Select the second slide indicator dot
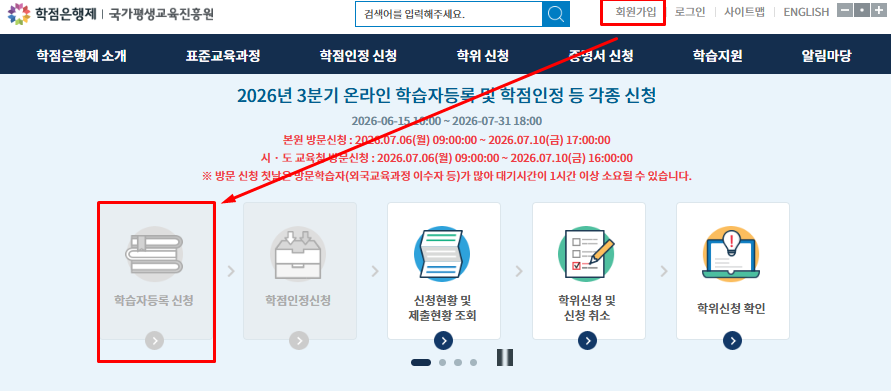 443,362
